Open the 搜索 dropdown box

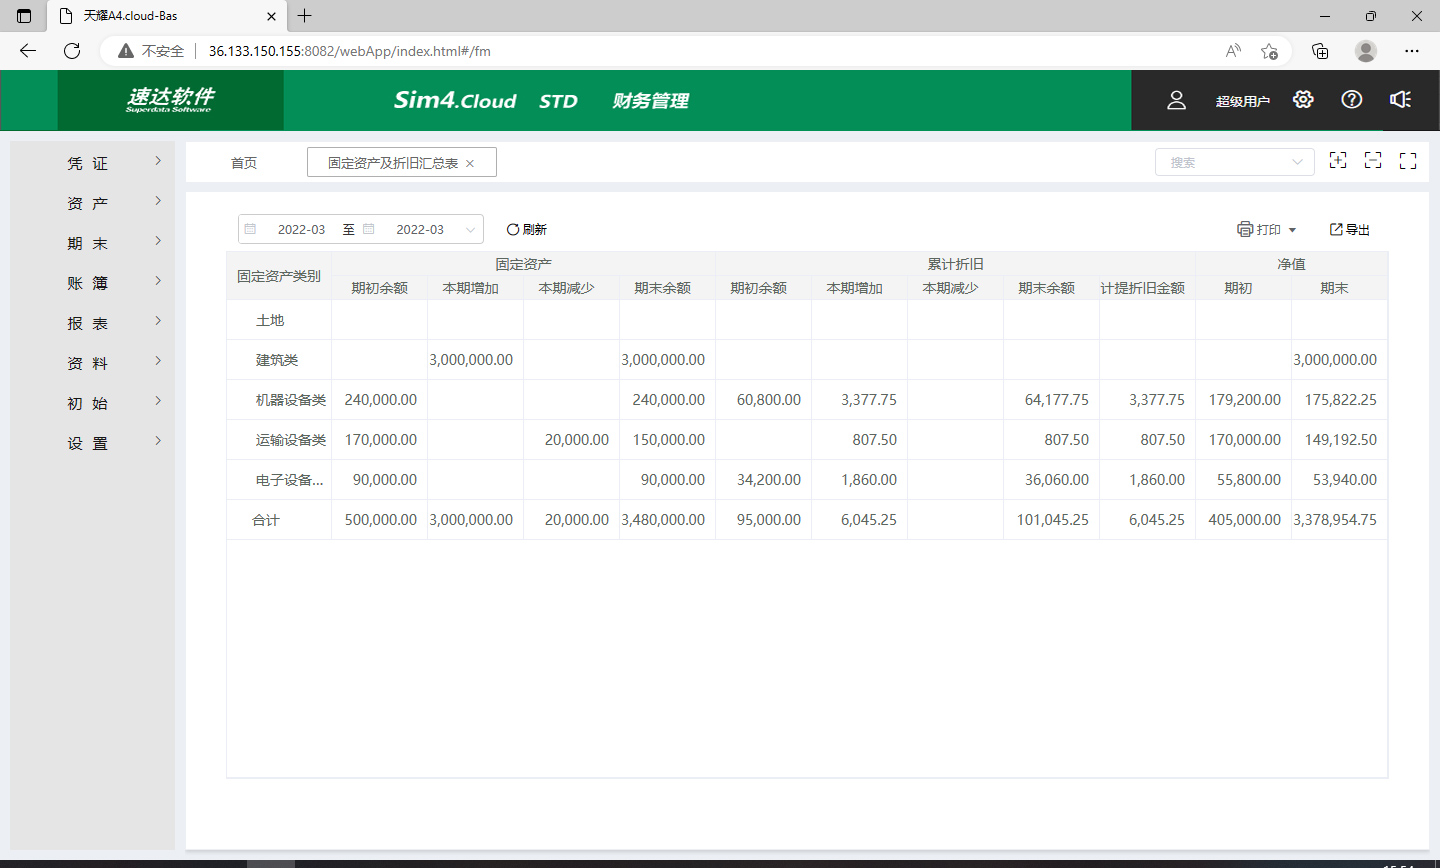point(1234,162)
